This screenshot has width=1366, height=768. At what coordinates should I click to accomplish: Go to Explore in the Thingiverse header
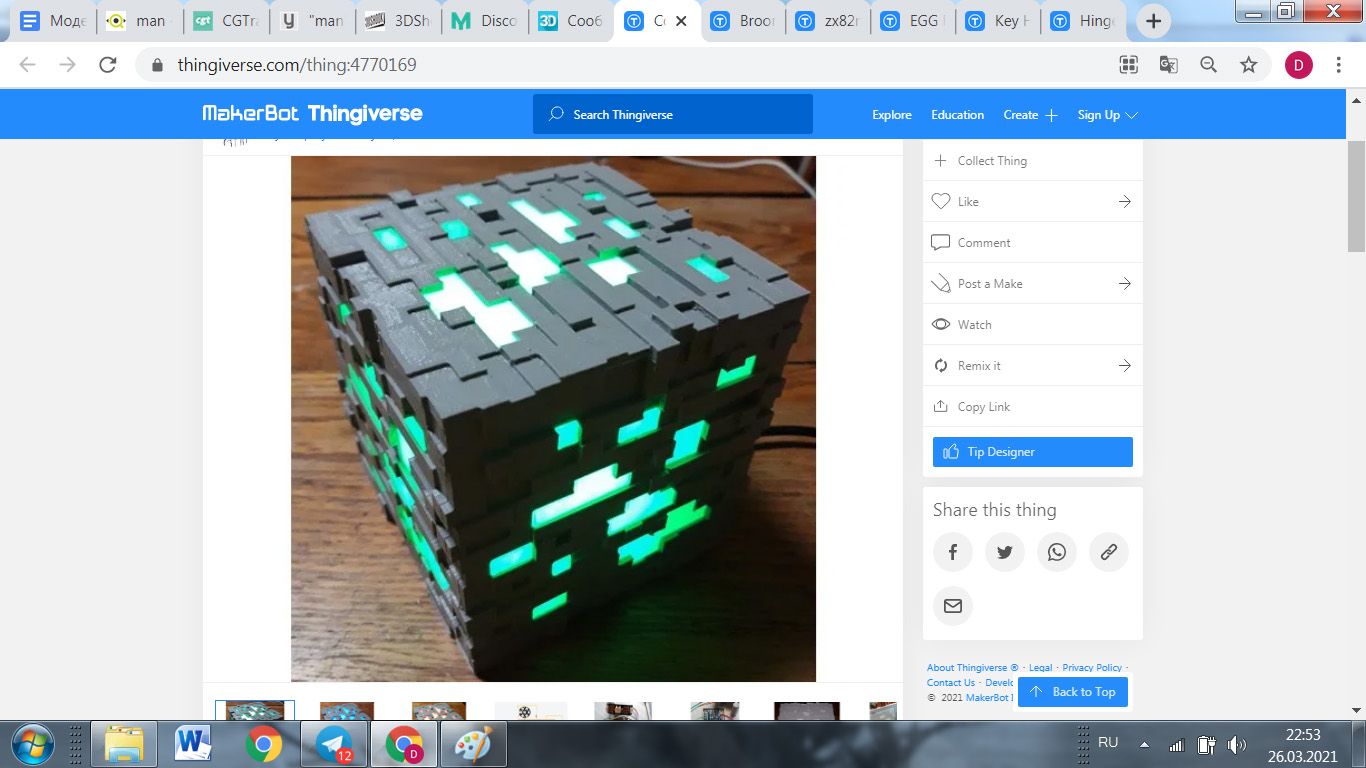892,115
